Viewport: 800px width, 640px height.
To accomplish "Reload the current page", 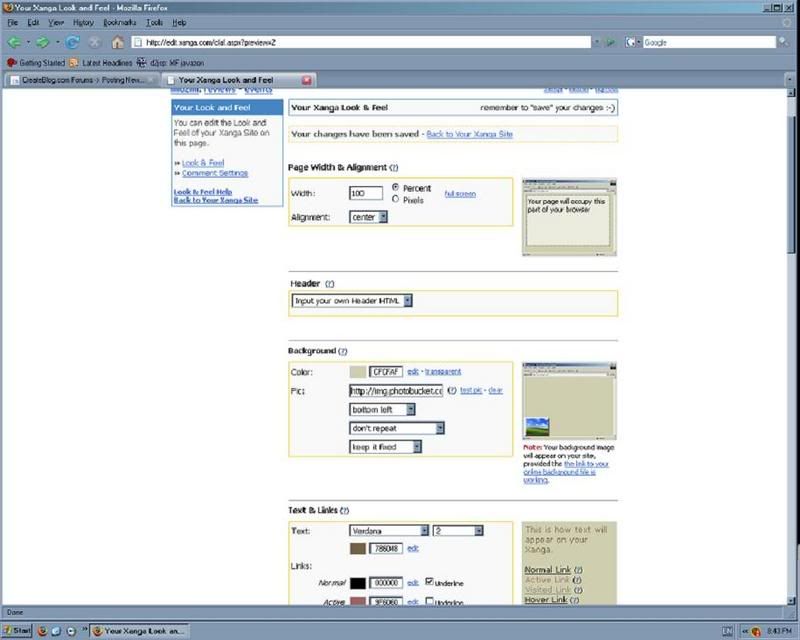I will tap(72, 42).
